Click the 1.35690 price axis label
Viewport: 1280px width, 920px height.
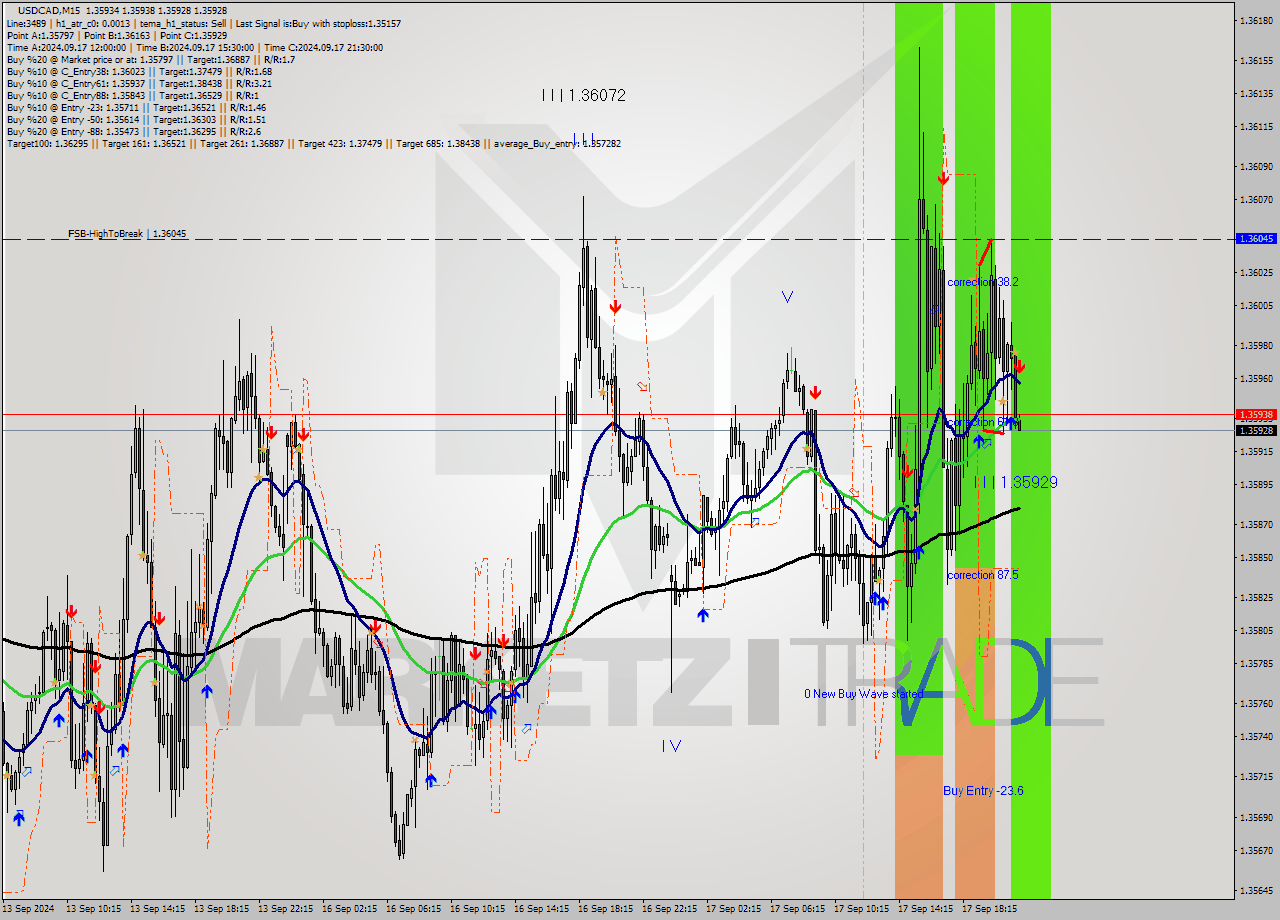(x=1256, y=817)
